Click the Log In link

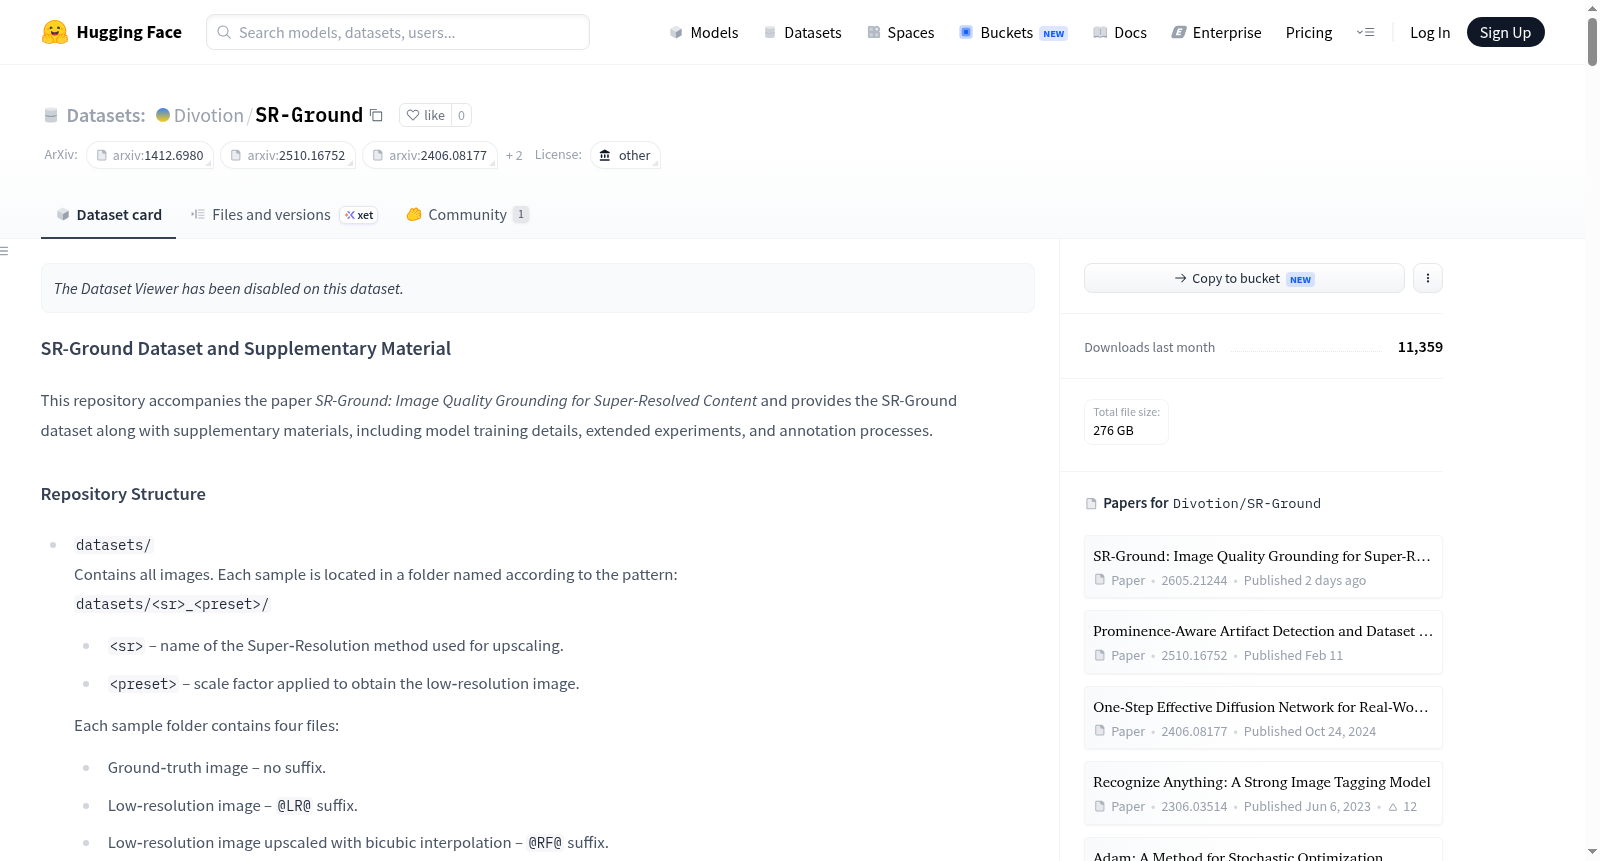[1430, 32]
